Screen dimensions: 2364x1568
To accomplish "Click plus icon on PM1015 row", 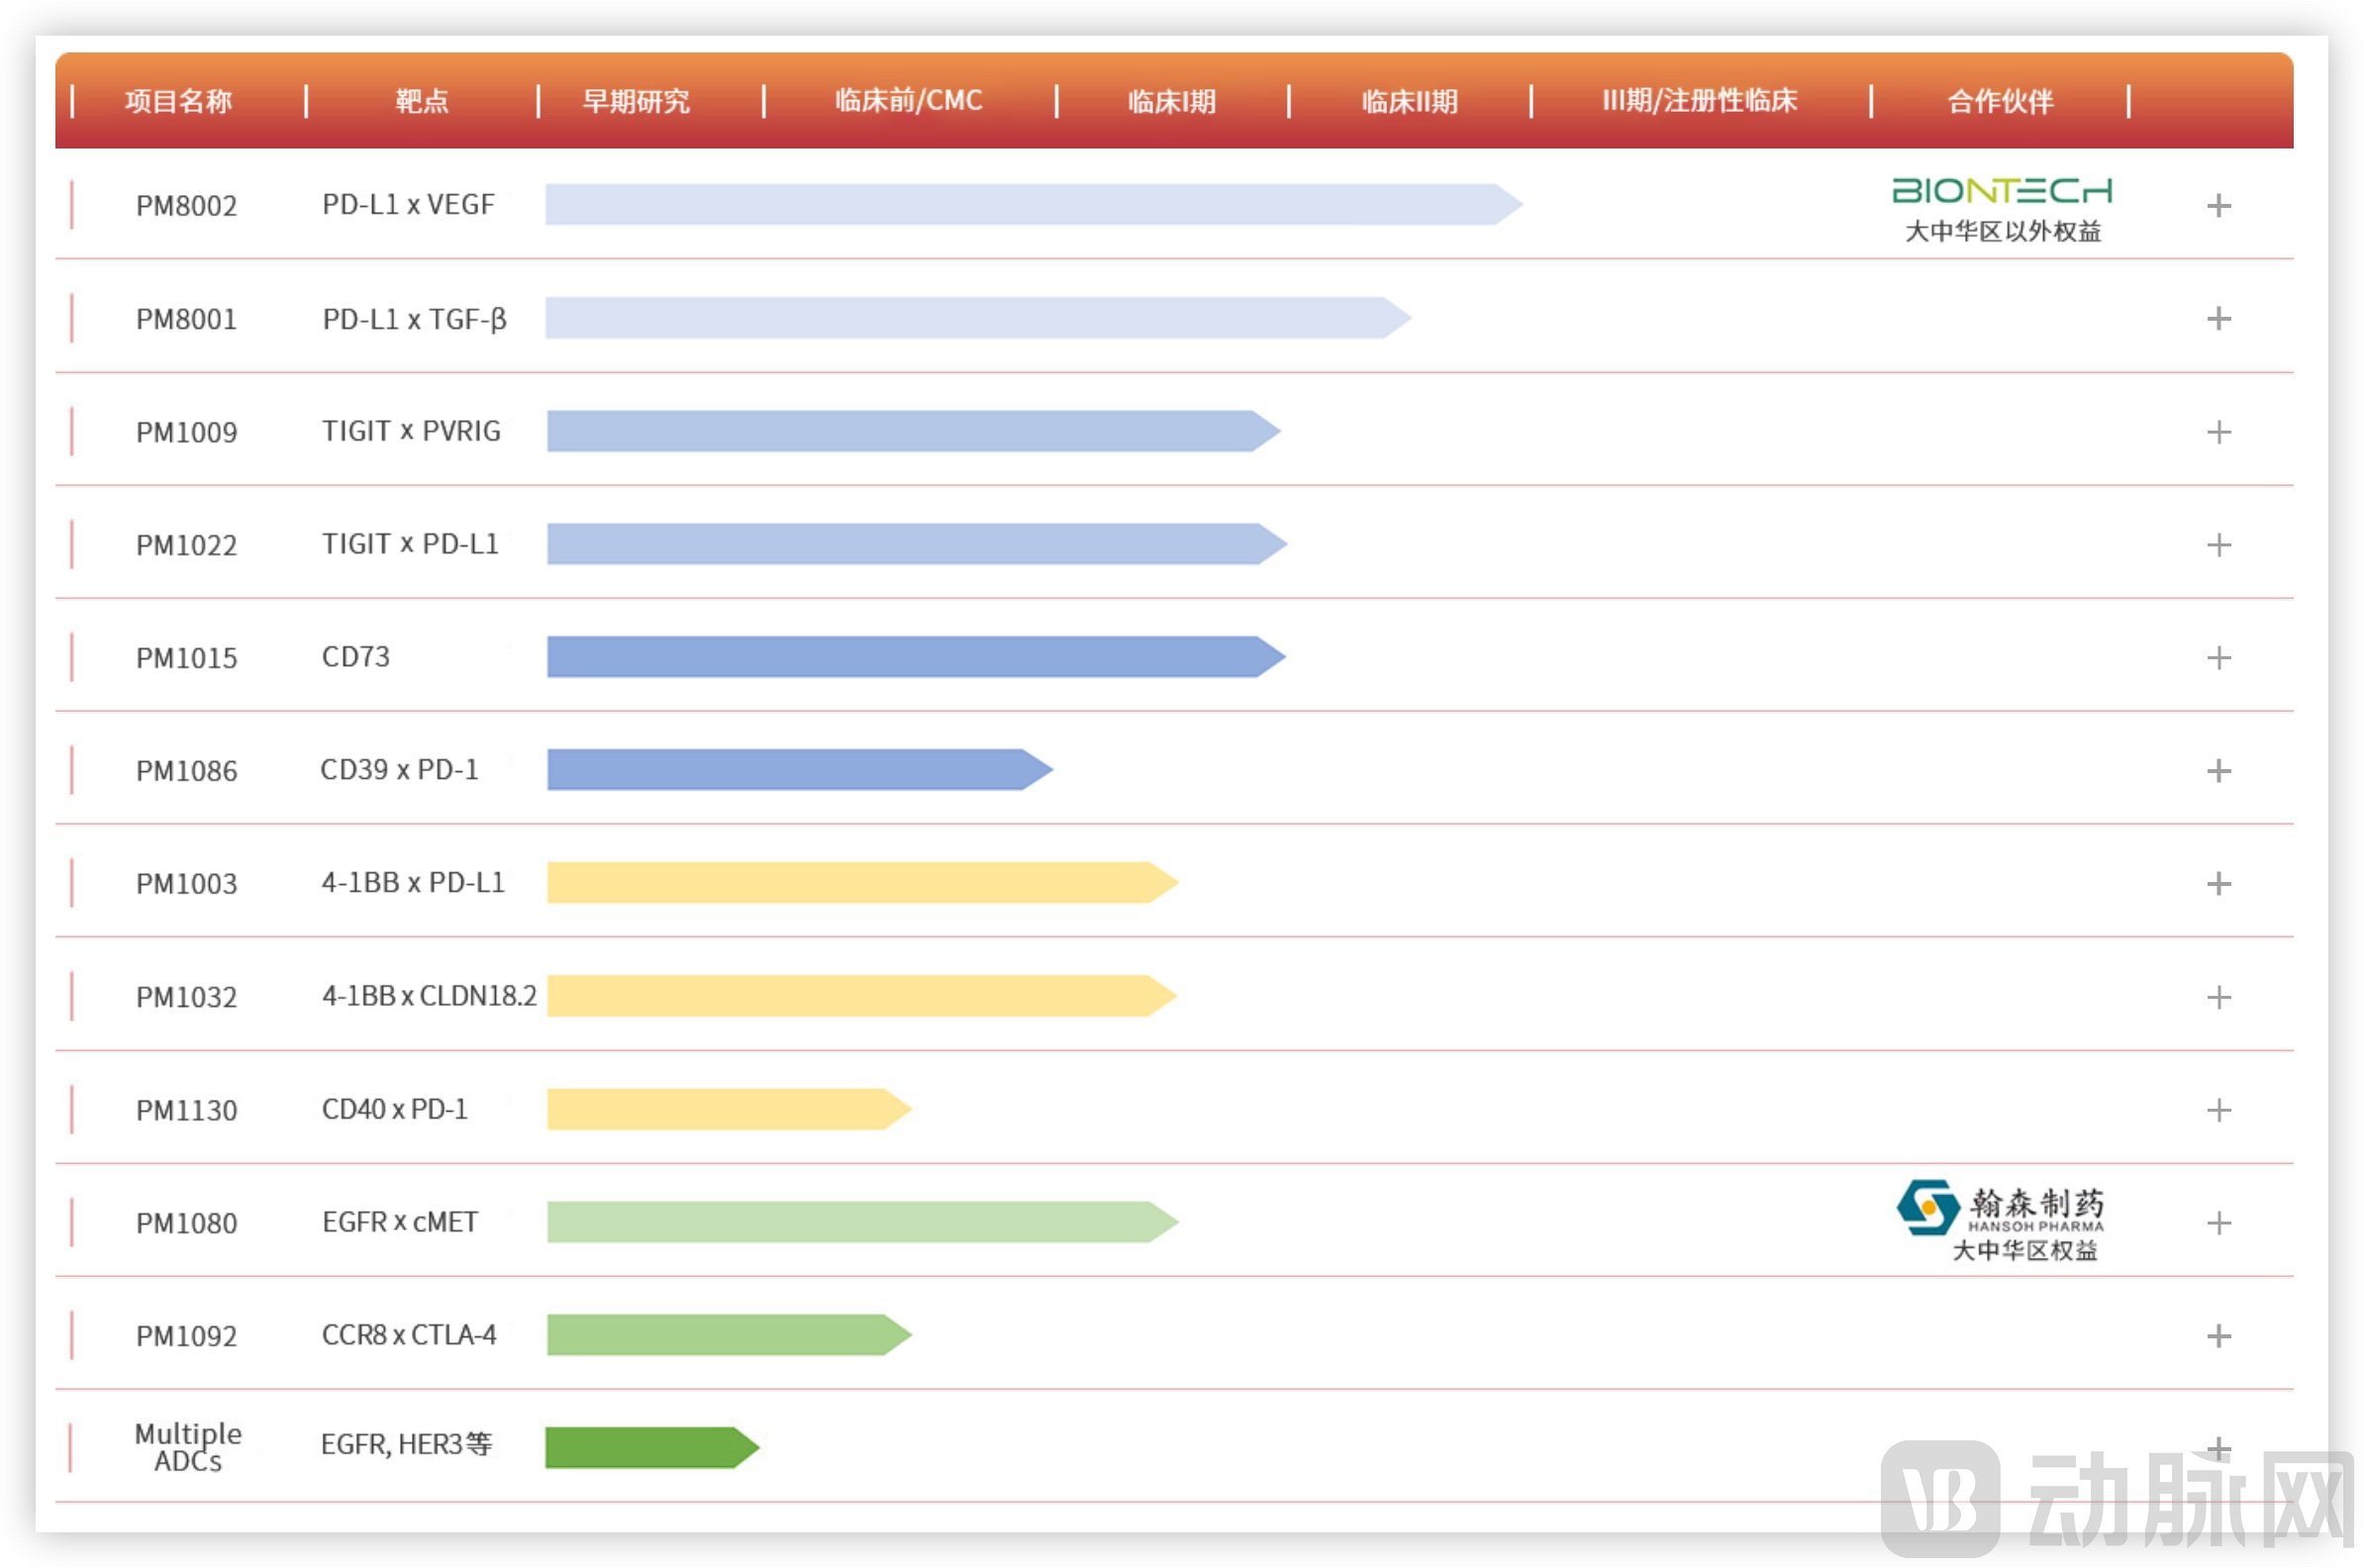I will point(2218,658).
